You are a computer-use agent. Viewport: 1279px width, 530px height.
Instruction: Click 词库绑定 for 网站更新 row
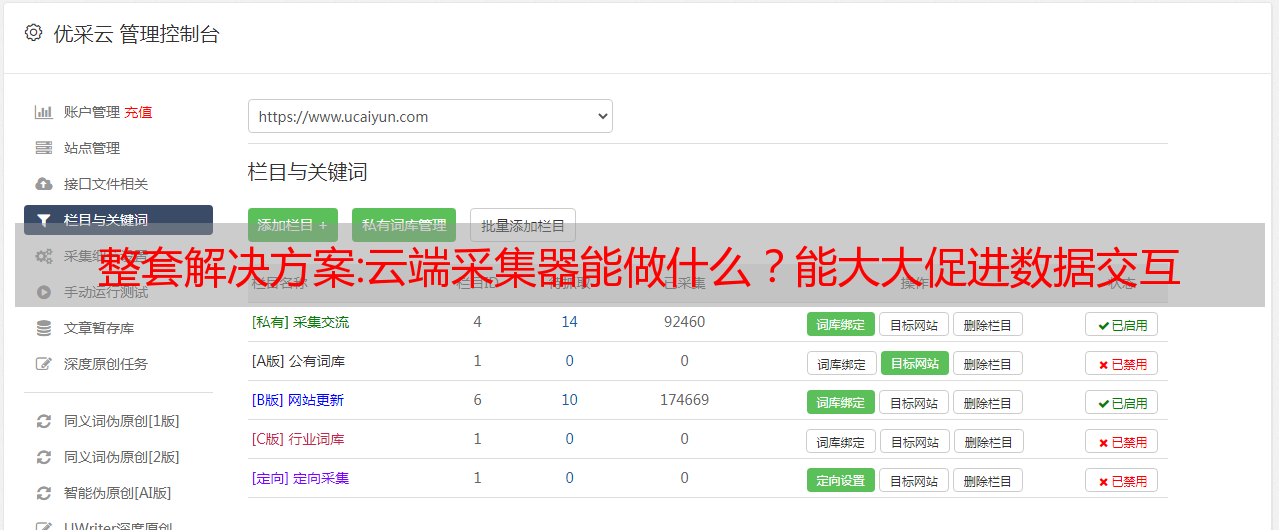(x=841, y=402)
